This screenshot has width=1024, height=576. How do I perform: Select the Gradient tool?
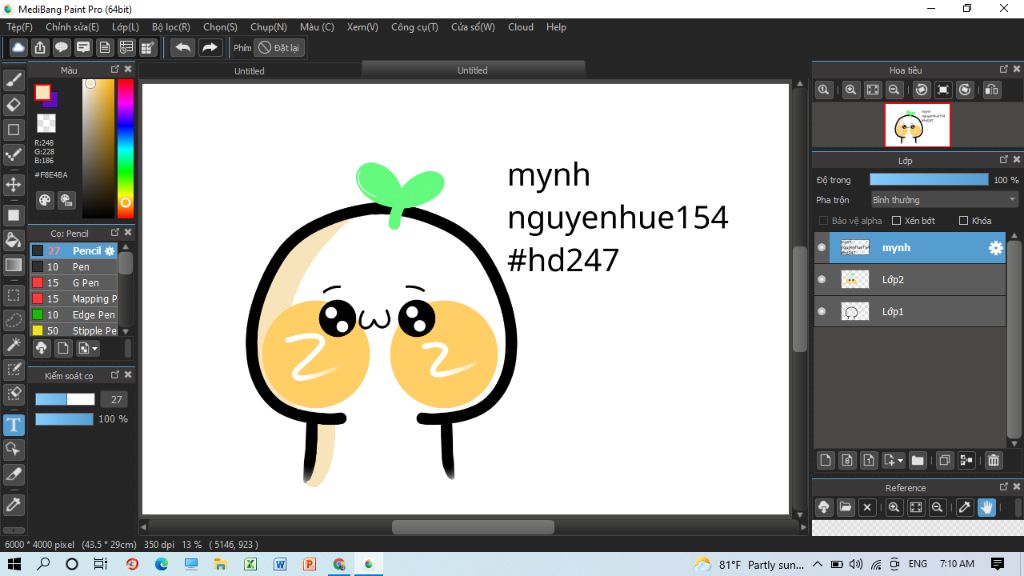[x=14, y=264]
